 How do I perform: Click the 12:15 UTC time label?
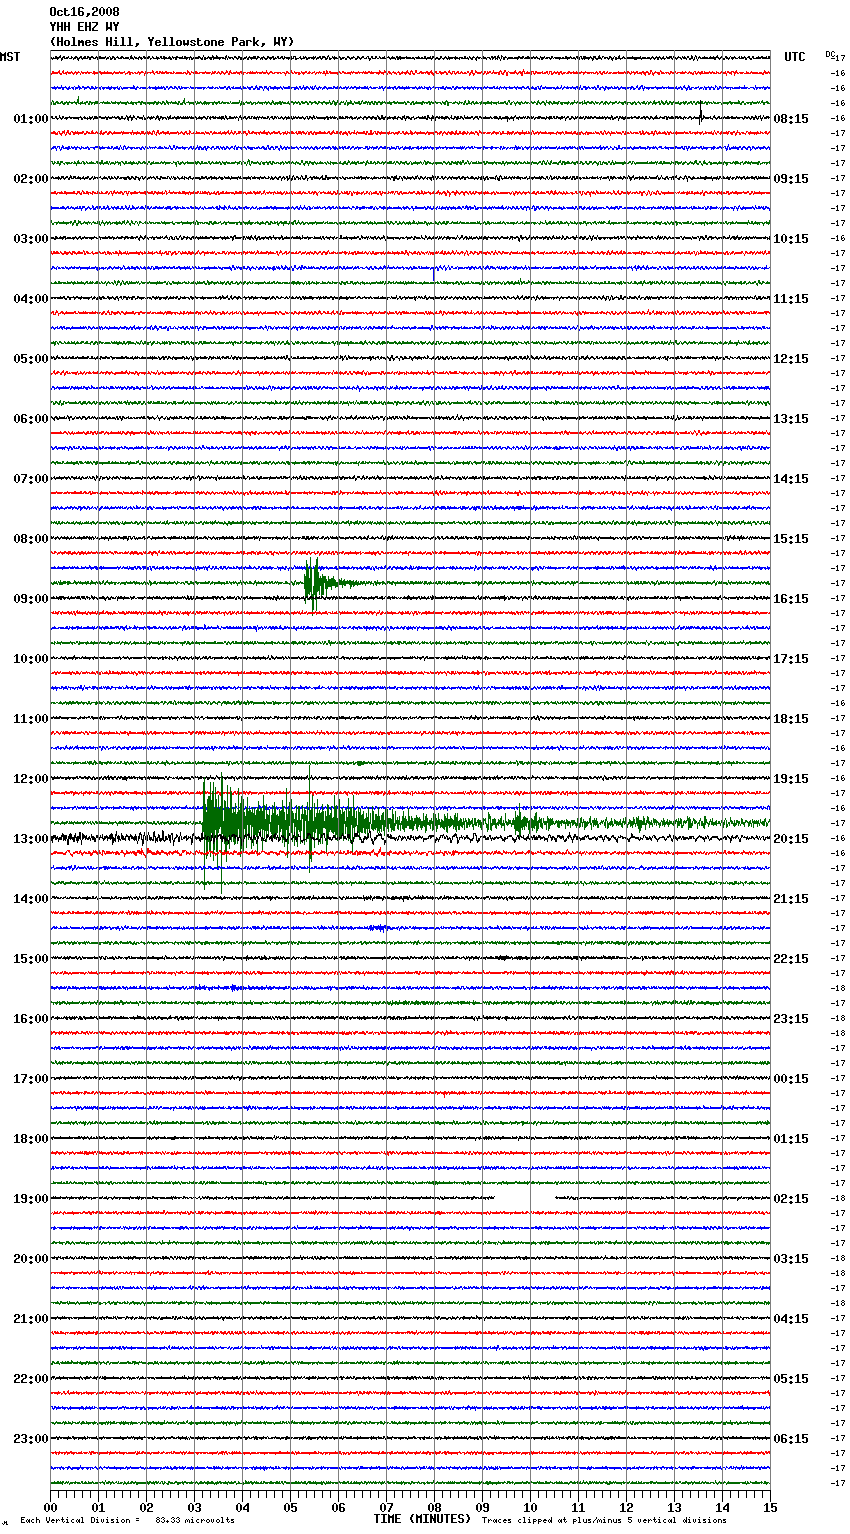point(791,359)
